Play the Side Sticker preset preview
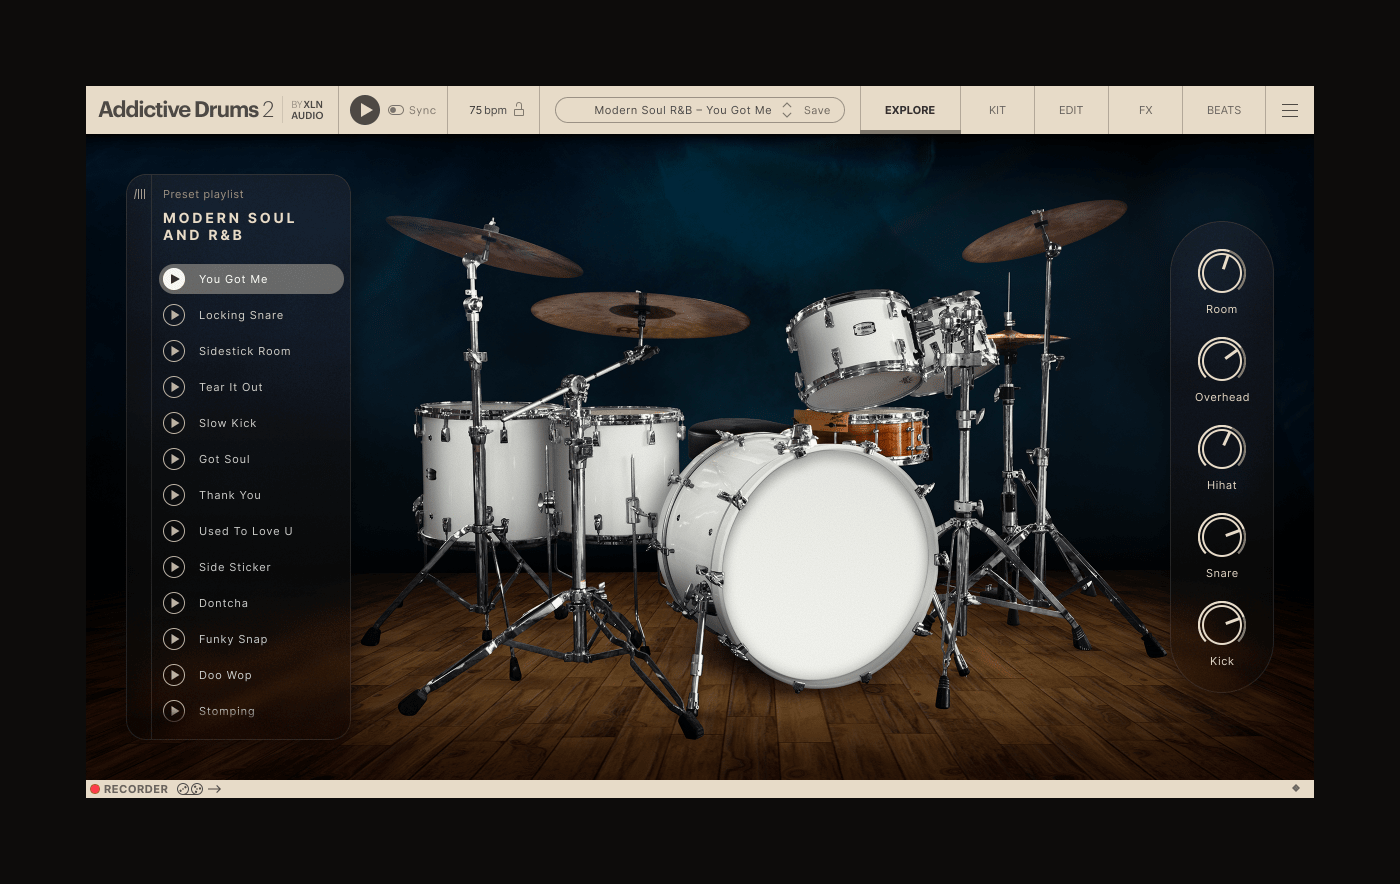 pyautogui.click(x=174, y=567)
